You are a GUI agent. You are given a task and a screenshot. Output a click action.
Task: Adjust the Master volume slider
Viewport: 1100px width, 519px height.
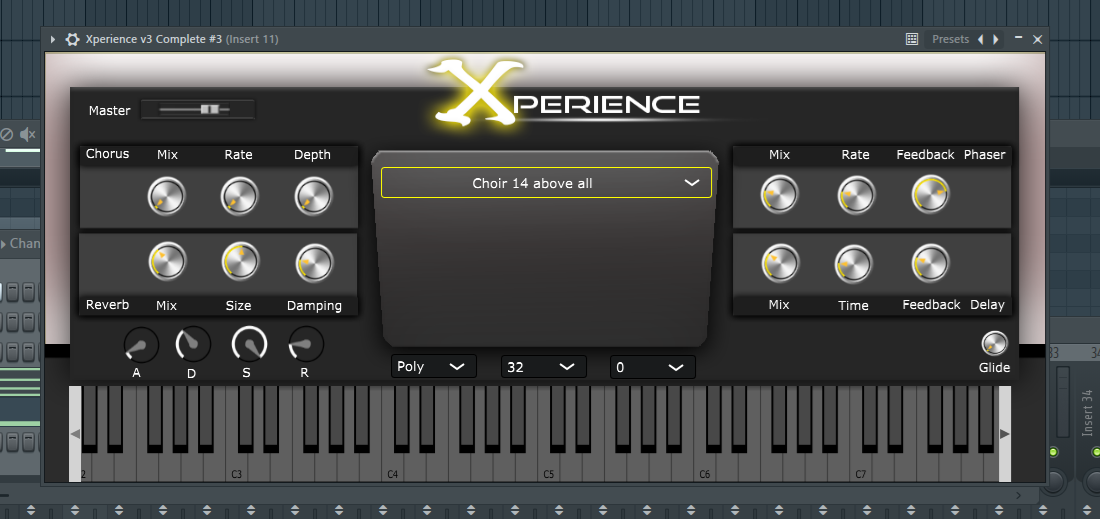pyautogui.click(x=198, y=109)
